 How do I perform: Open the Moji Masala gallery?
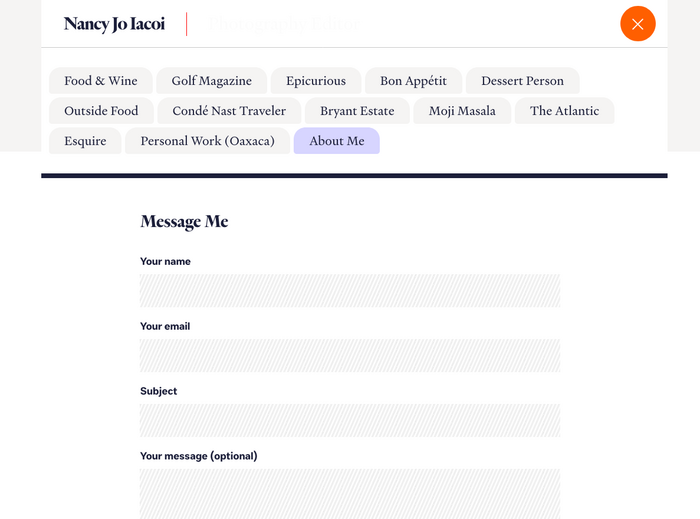(462, 111)
